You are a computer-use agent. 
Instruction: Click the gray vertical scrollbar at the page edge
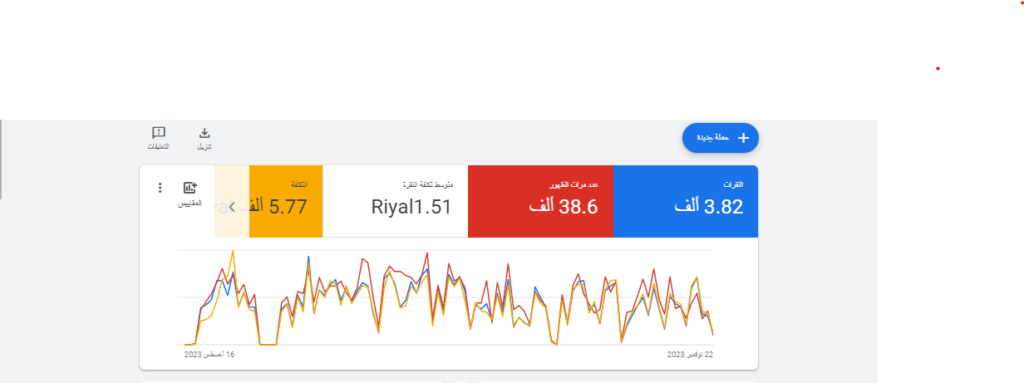click(x=1, y=159)
